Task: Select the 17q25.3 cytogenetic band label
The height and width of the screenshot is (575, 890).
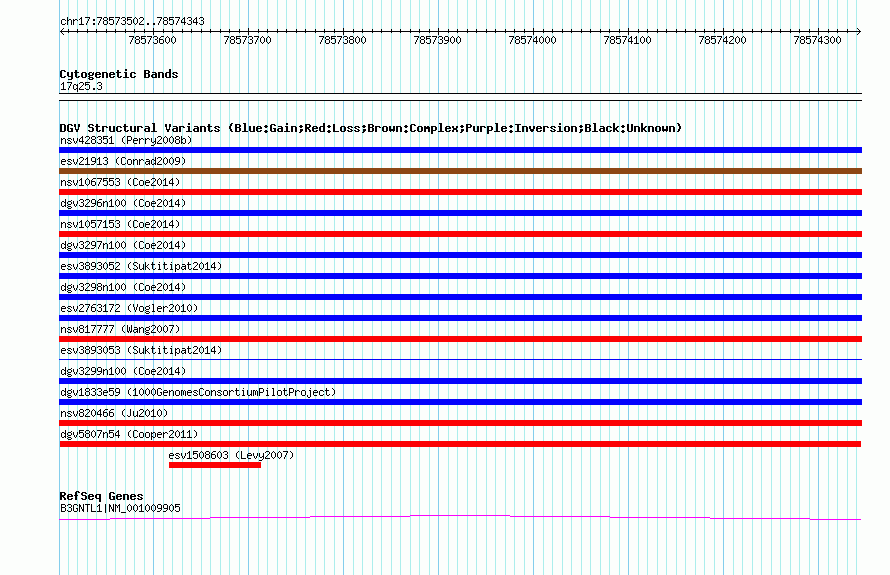Action: point(81,86)
